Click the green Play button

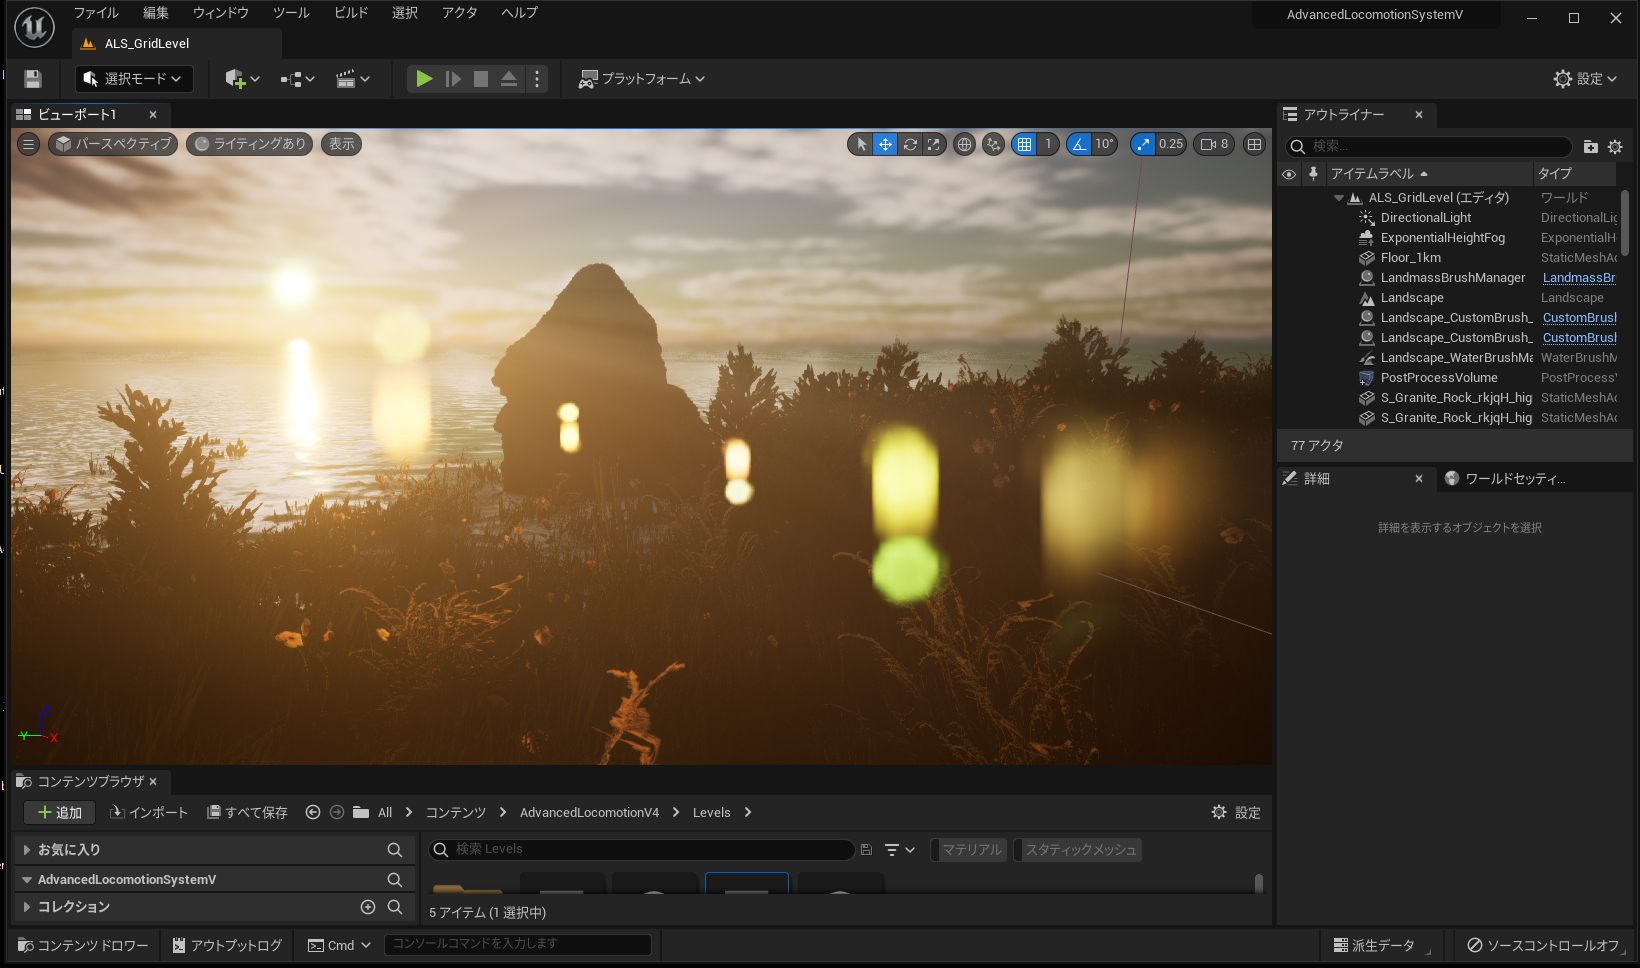pos(424,79)
